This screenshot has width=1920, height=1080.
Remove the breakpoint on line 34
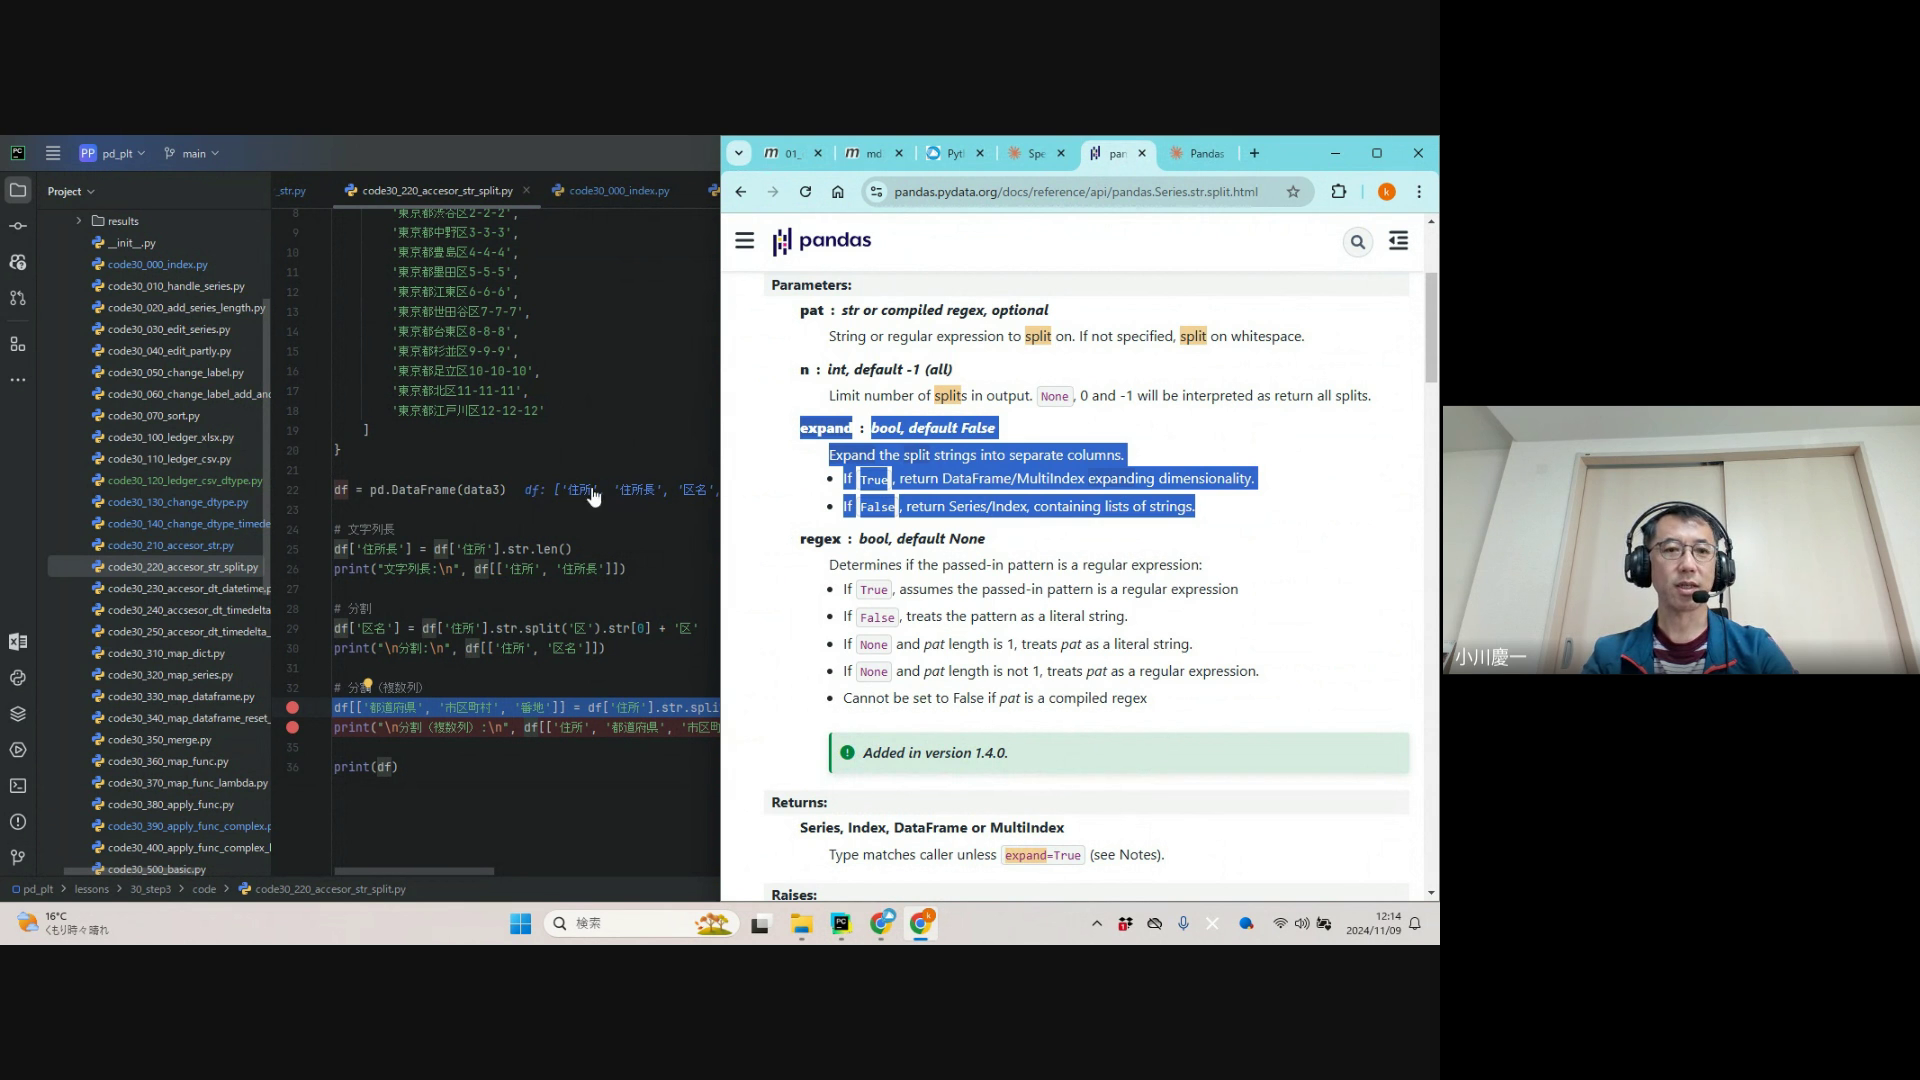[x=292, y=728]
